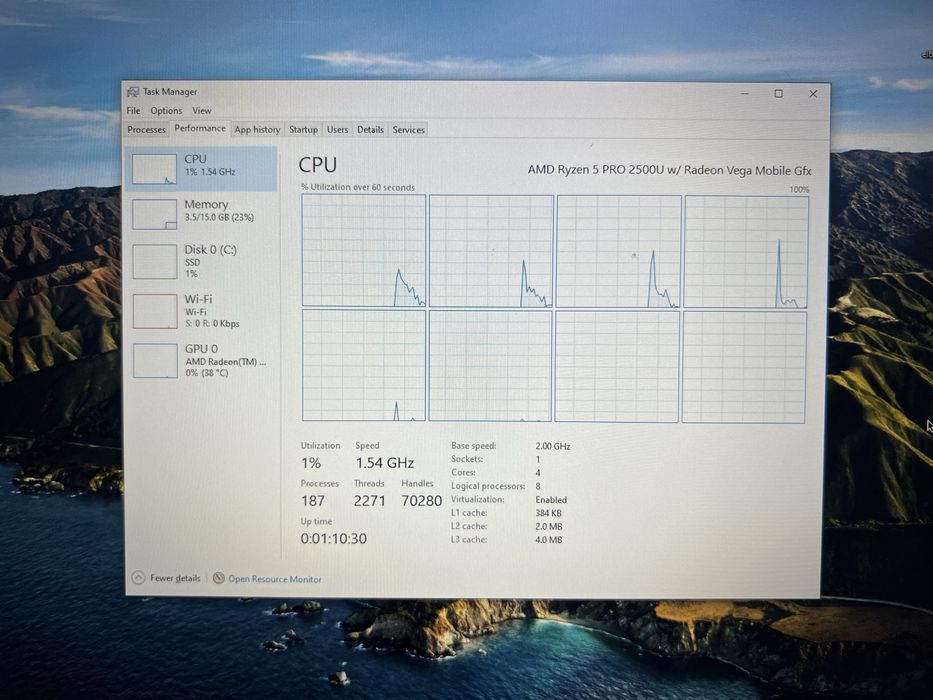Click the fourth graph in top row
The height and width of the screenshot is (700, 933).
(746, 252)
